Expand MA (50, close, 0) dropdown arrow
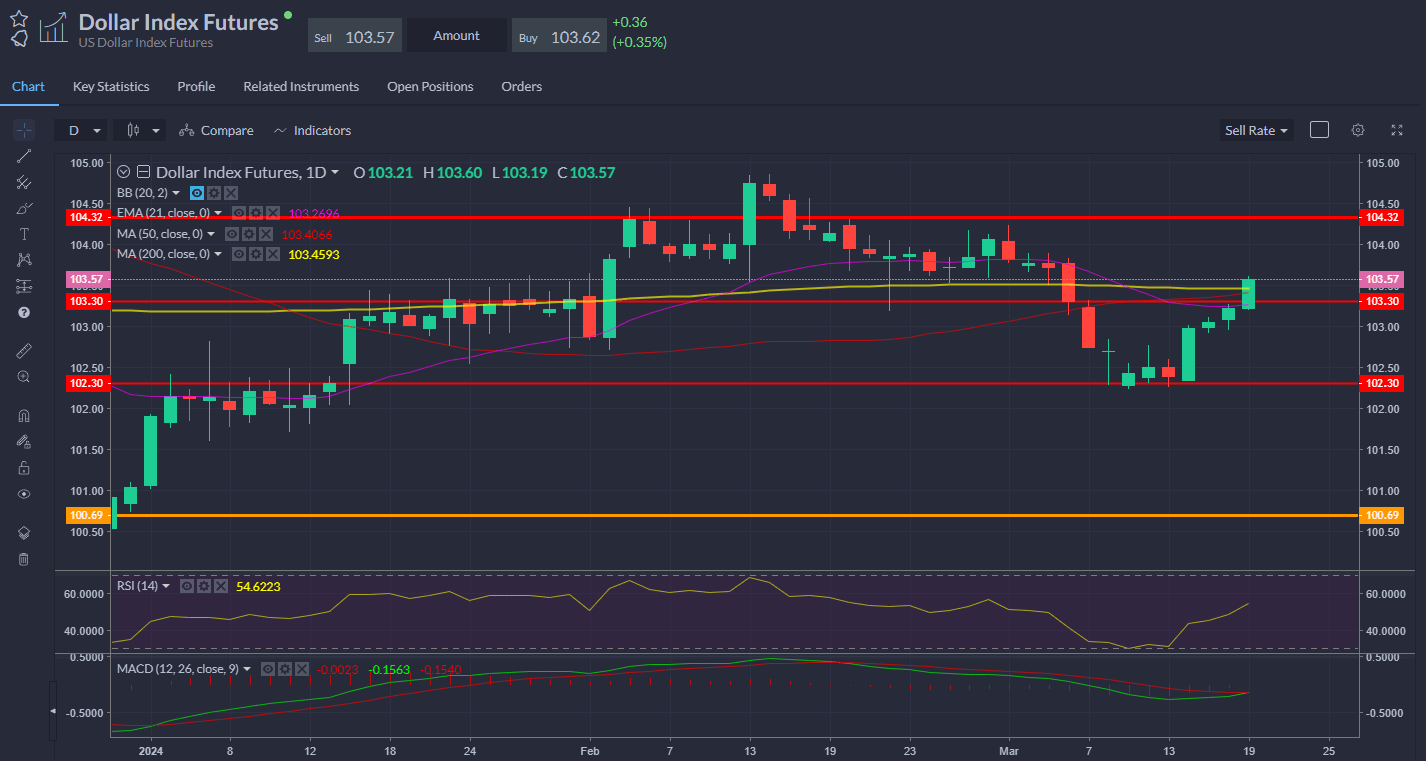 click(211, 234)
